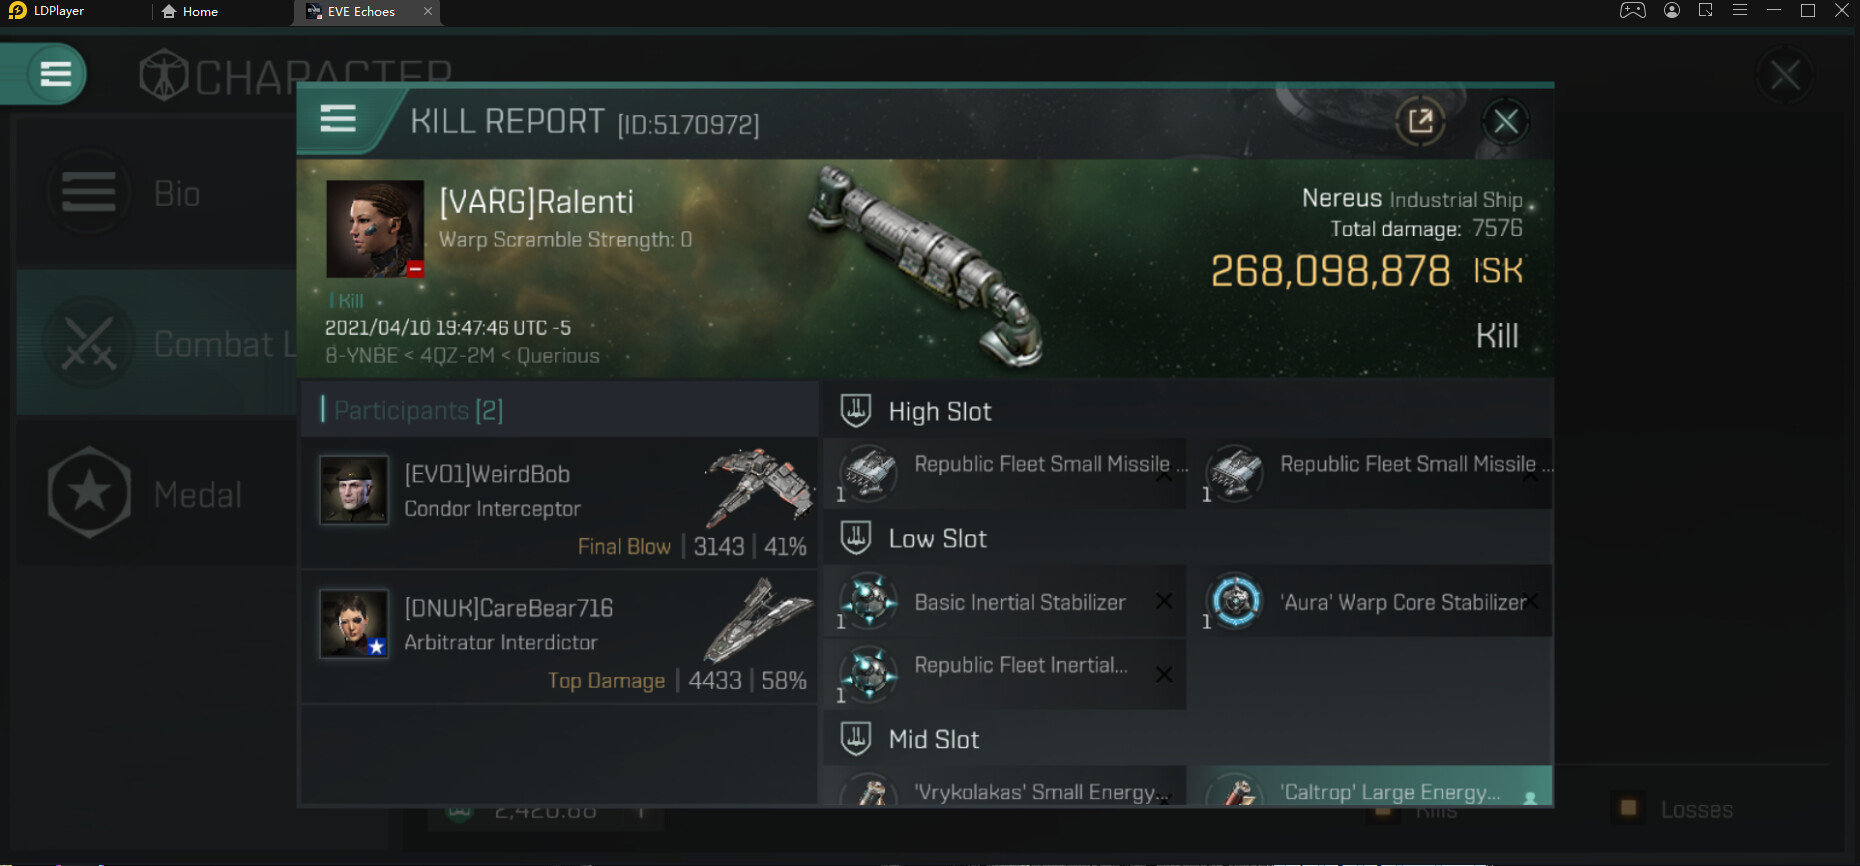
Task: Open the green main menu button
Action: pyautogui.click(x=55, y=74)
